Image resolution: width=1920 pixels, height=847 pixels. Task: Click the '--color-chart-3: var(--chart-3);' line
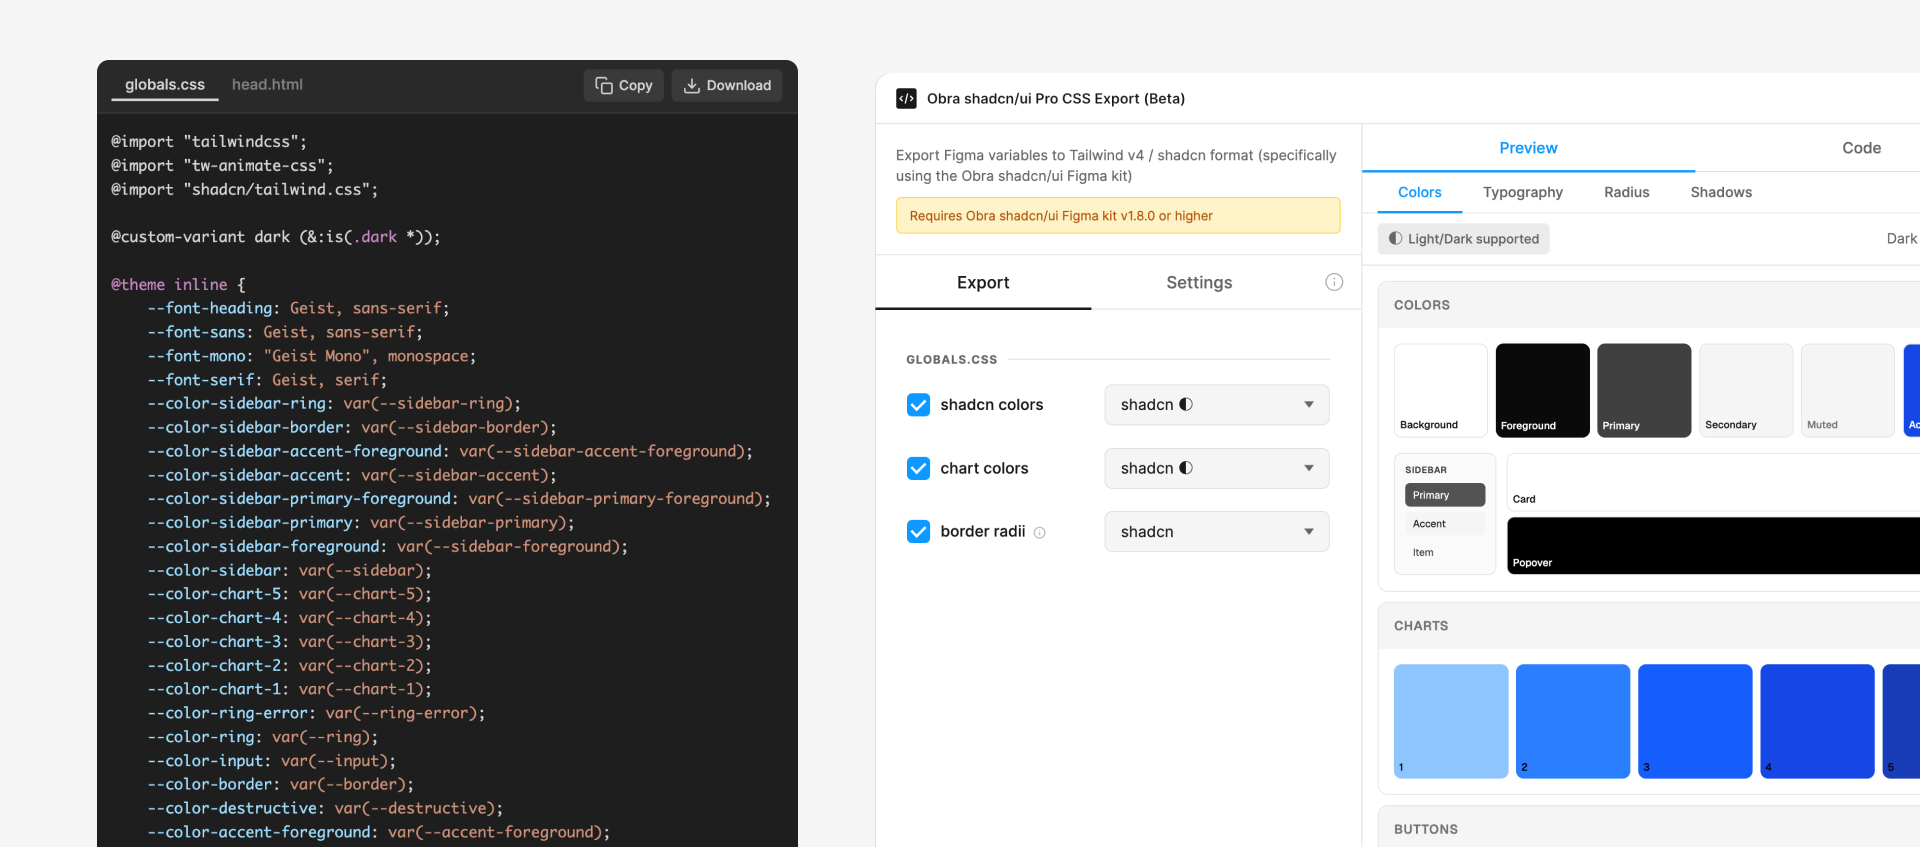tap(289, 642)
